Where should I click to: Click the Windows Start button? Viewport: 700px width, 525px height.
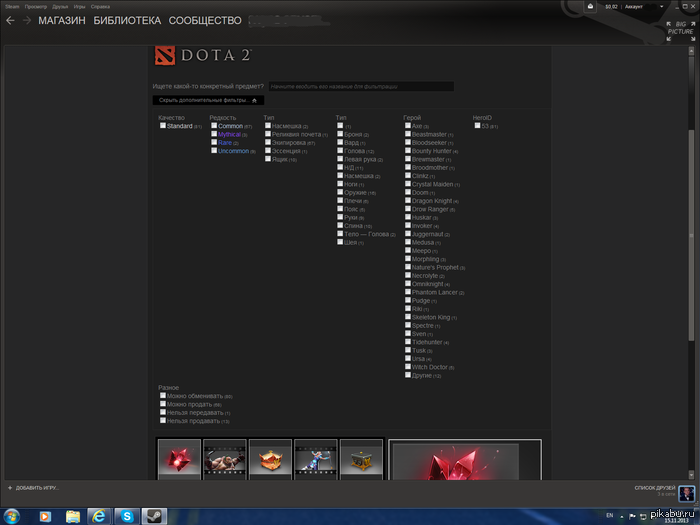(x=16, y=515)
